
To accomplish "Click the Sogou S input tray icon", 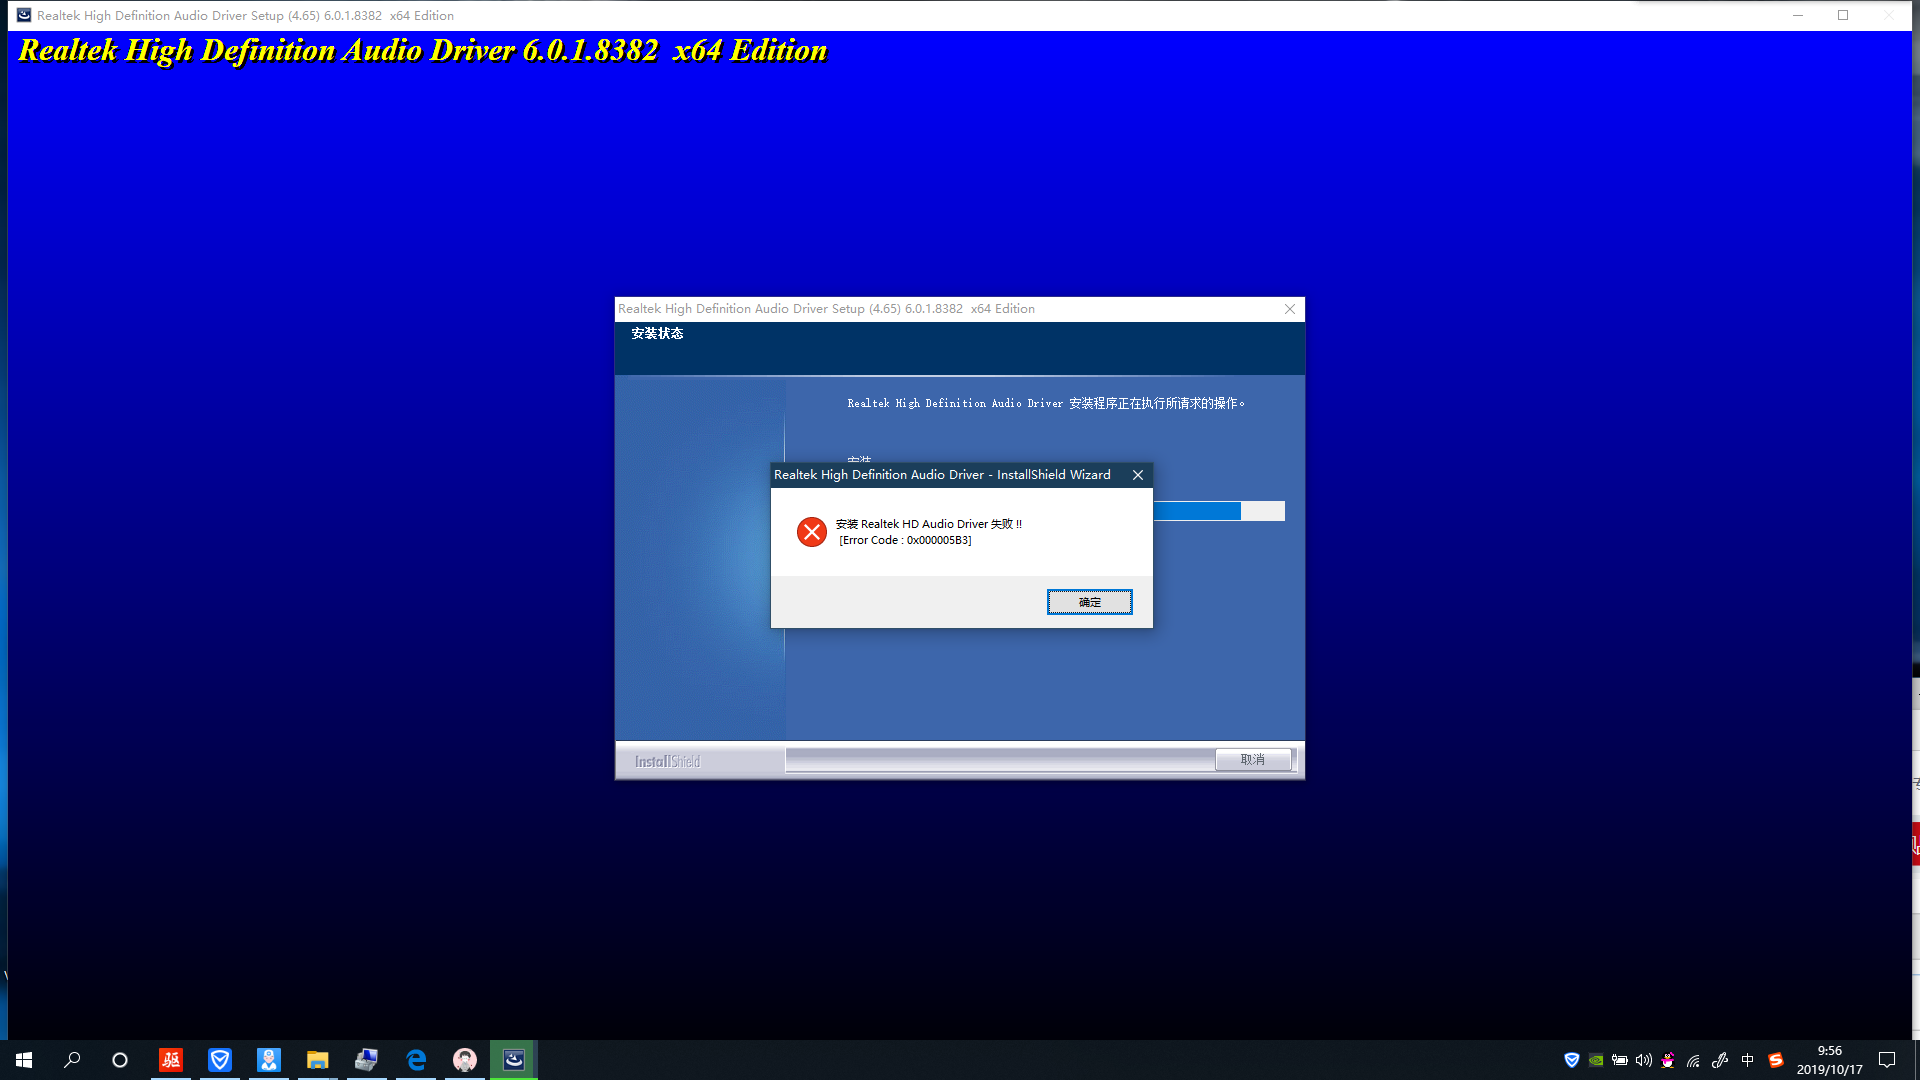I will pos(1776,1060).
